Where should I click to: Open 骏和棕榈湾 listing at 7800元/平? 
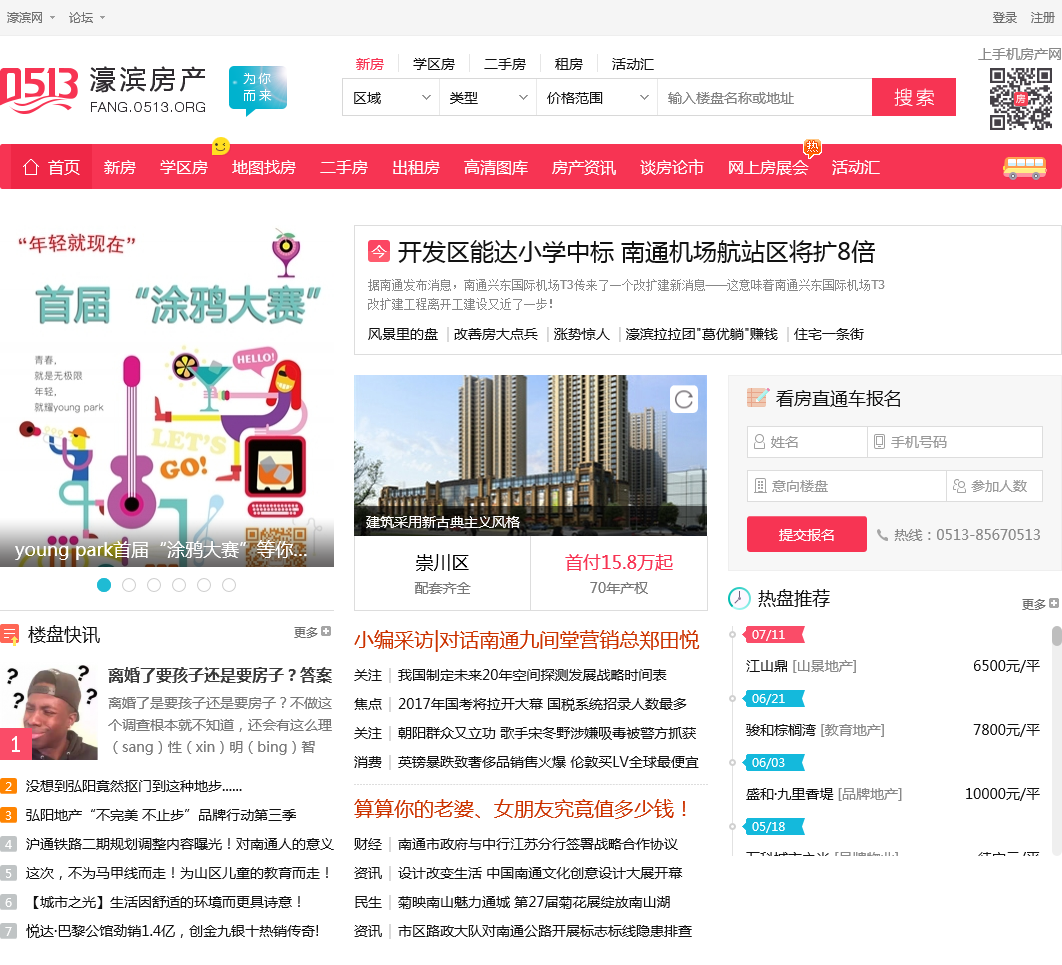pos(893,730)
